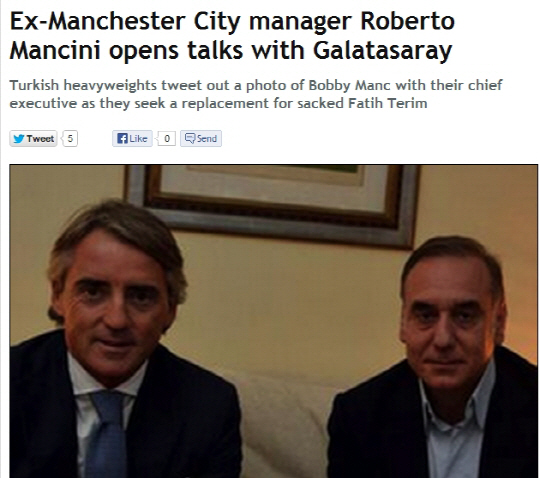Click the Bobby Manc text in the subheading
This screenshot has width=540, height=478.
pyautogui.click(x=349, y=85)
